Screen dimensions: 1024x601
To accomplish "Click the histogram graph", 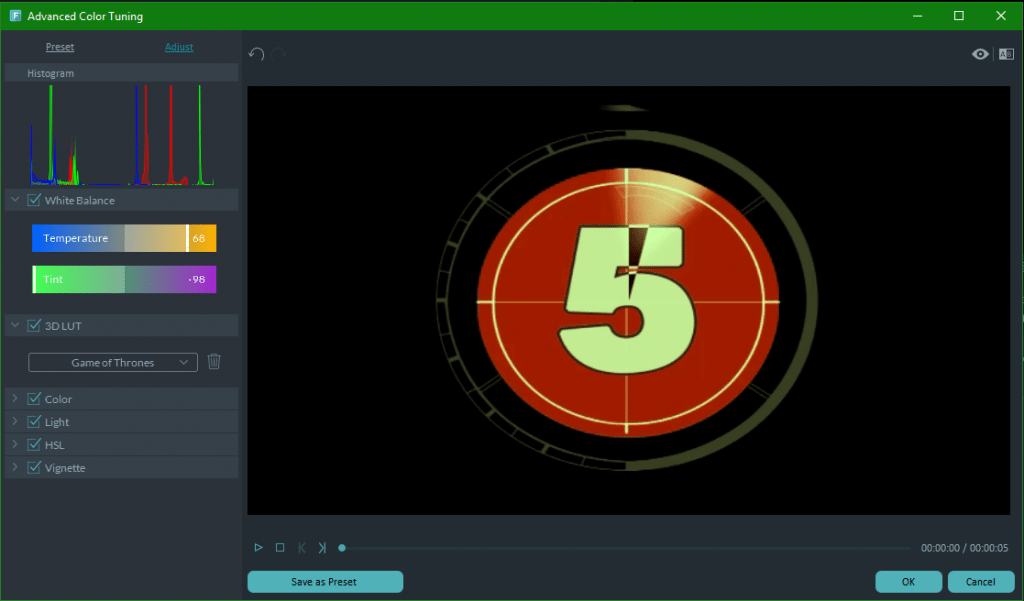I will pyautogui.click(x=122, y=135).
